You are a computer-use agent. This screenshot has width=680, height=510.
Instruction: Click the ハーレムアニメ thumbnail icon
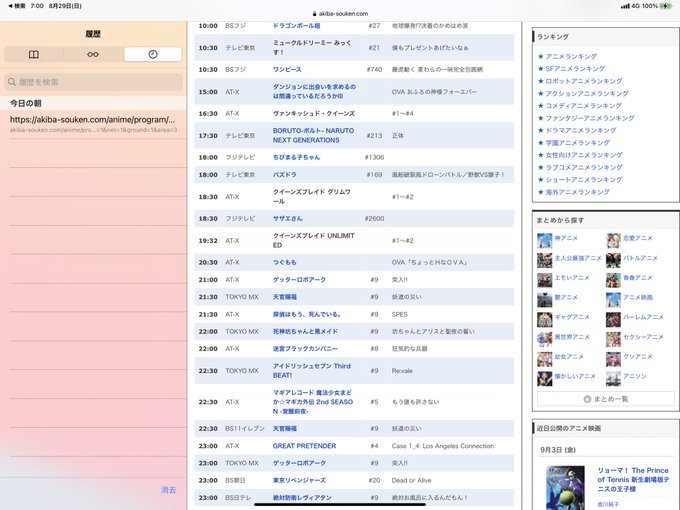[x=613, y=319]
